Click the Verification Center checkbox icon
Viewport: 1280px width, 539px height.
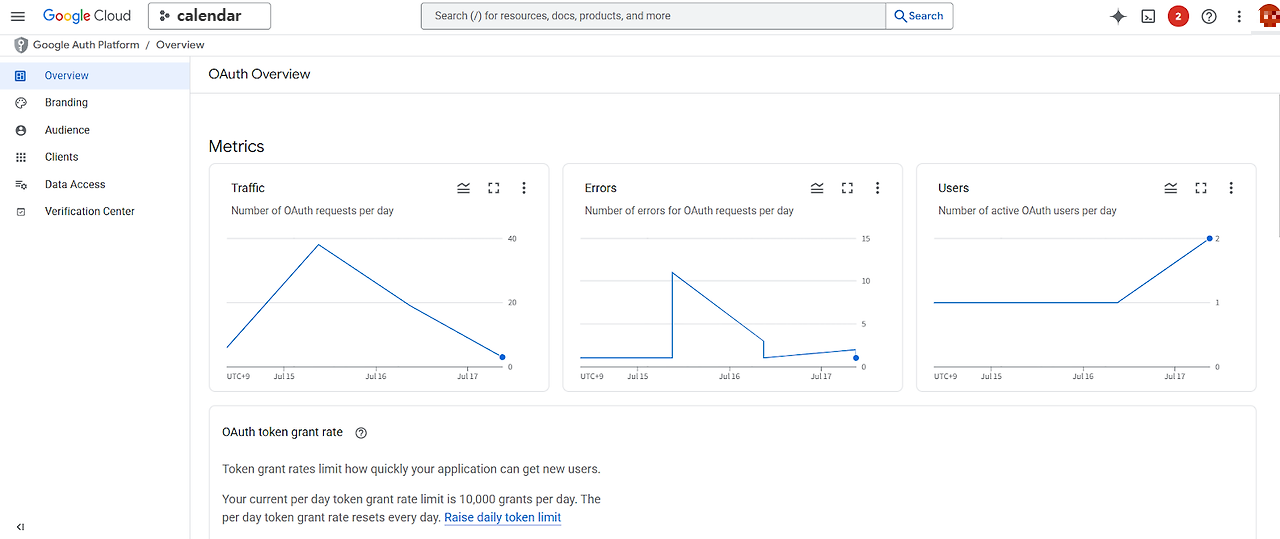[x=20, y=211]
